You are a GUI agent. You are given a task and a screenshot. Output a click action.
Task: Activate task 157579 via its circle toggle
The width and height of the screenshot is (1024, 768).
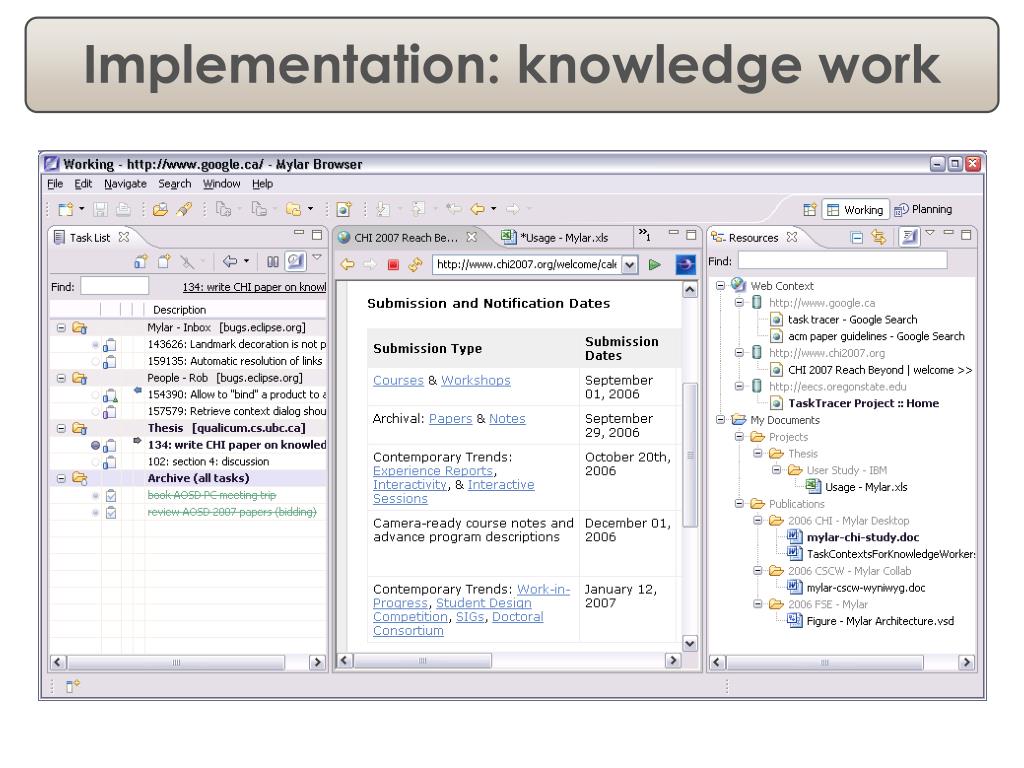[95, 411]
